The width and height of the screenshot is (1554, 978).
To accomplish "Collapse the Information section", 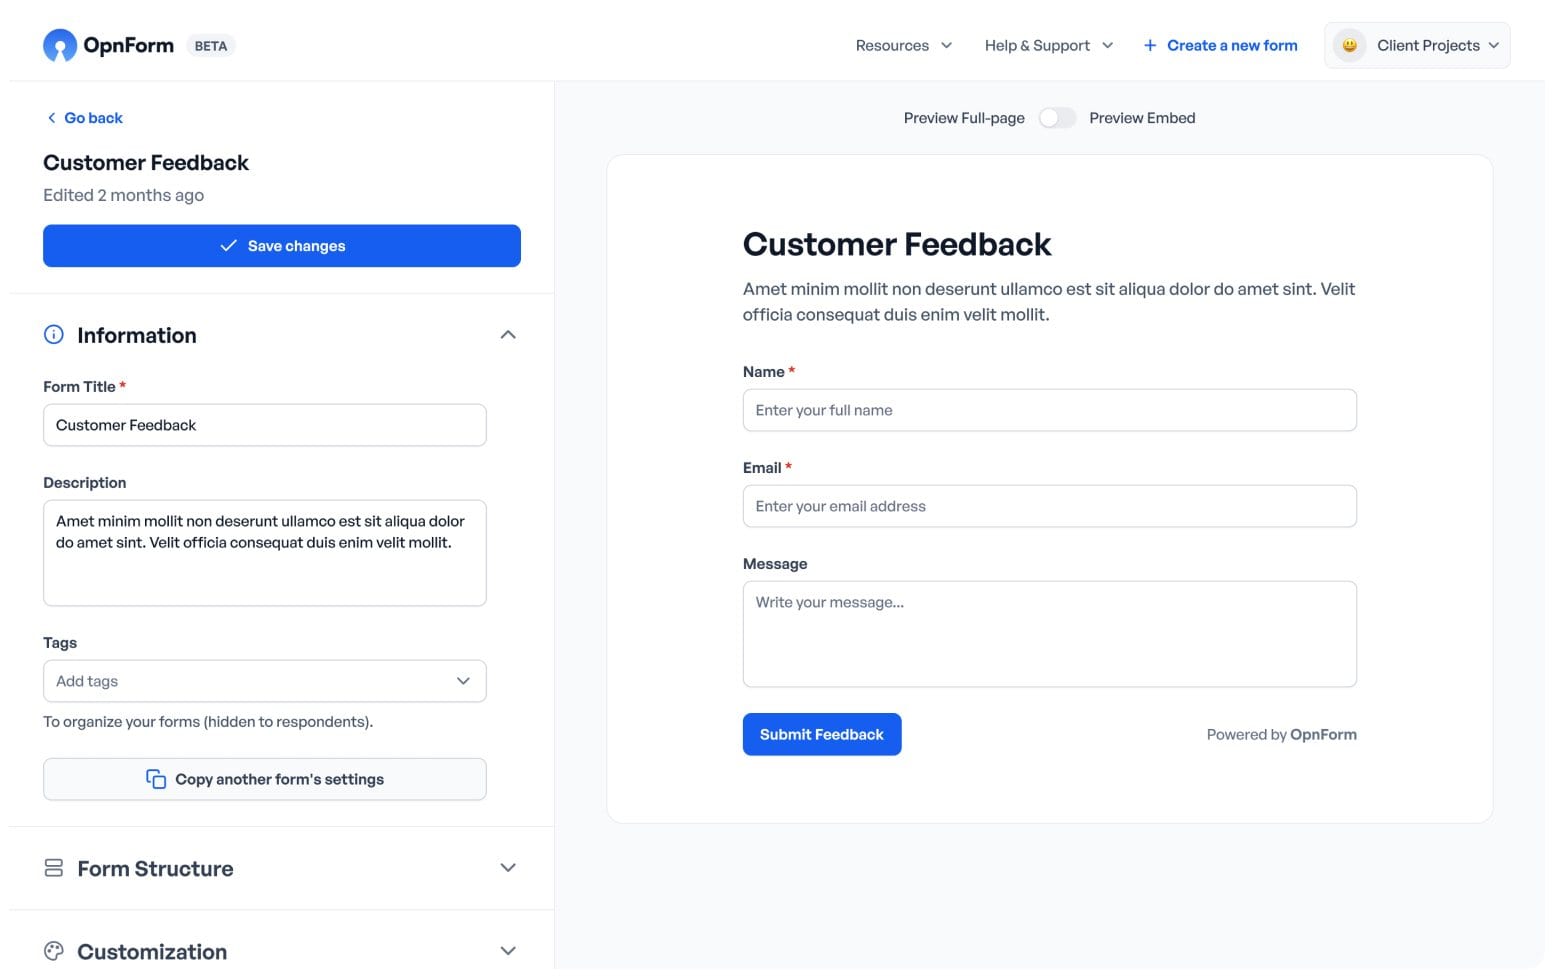I will pos(508,334).
